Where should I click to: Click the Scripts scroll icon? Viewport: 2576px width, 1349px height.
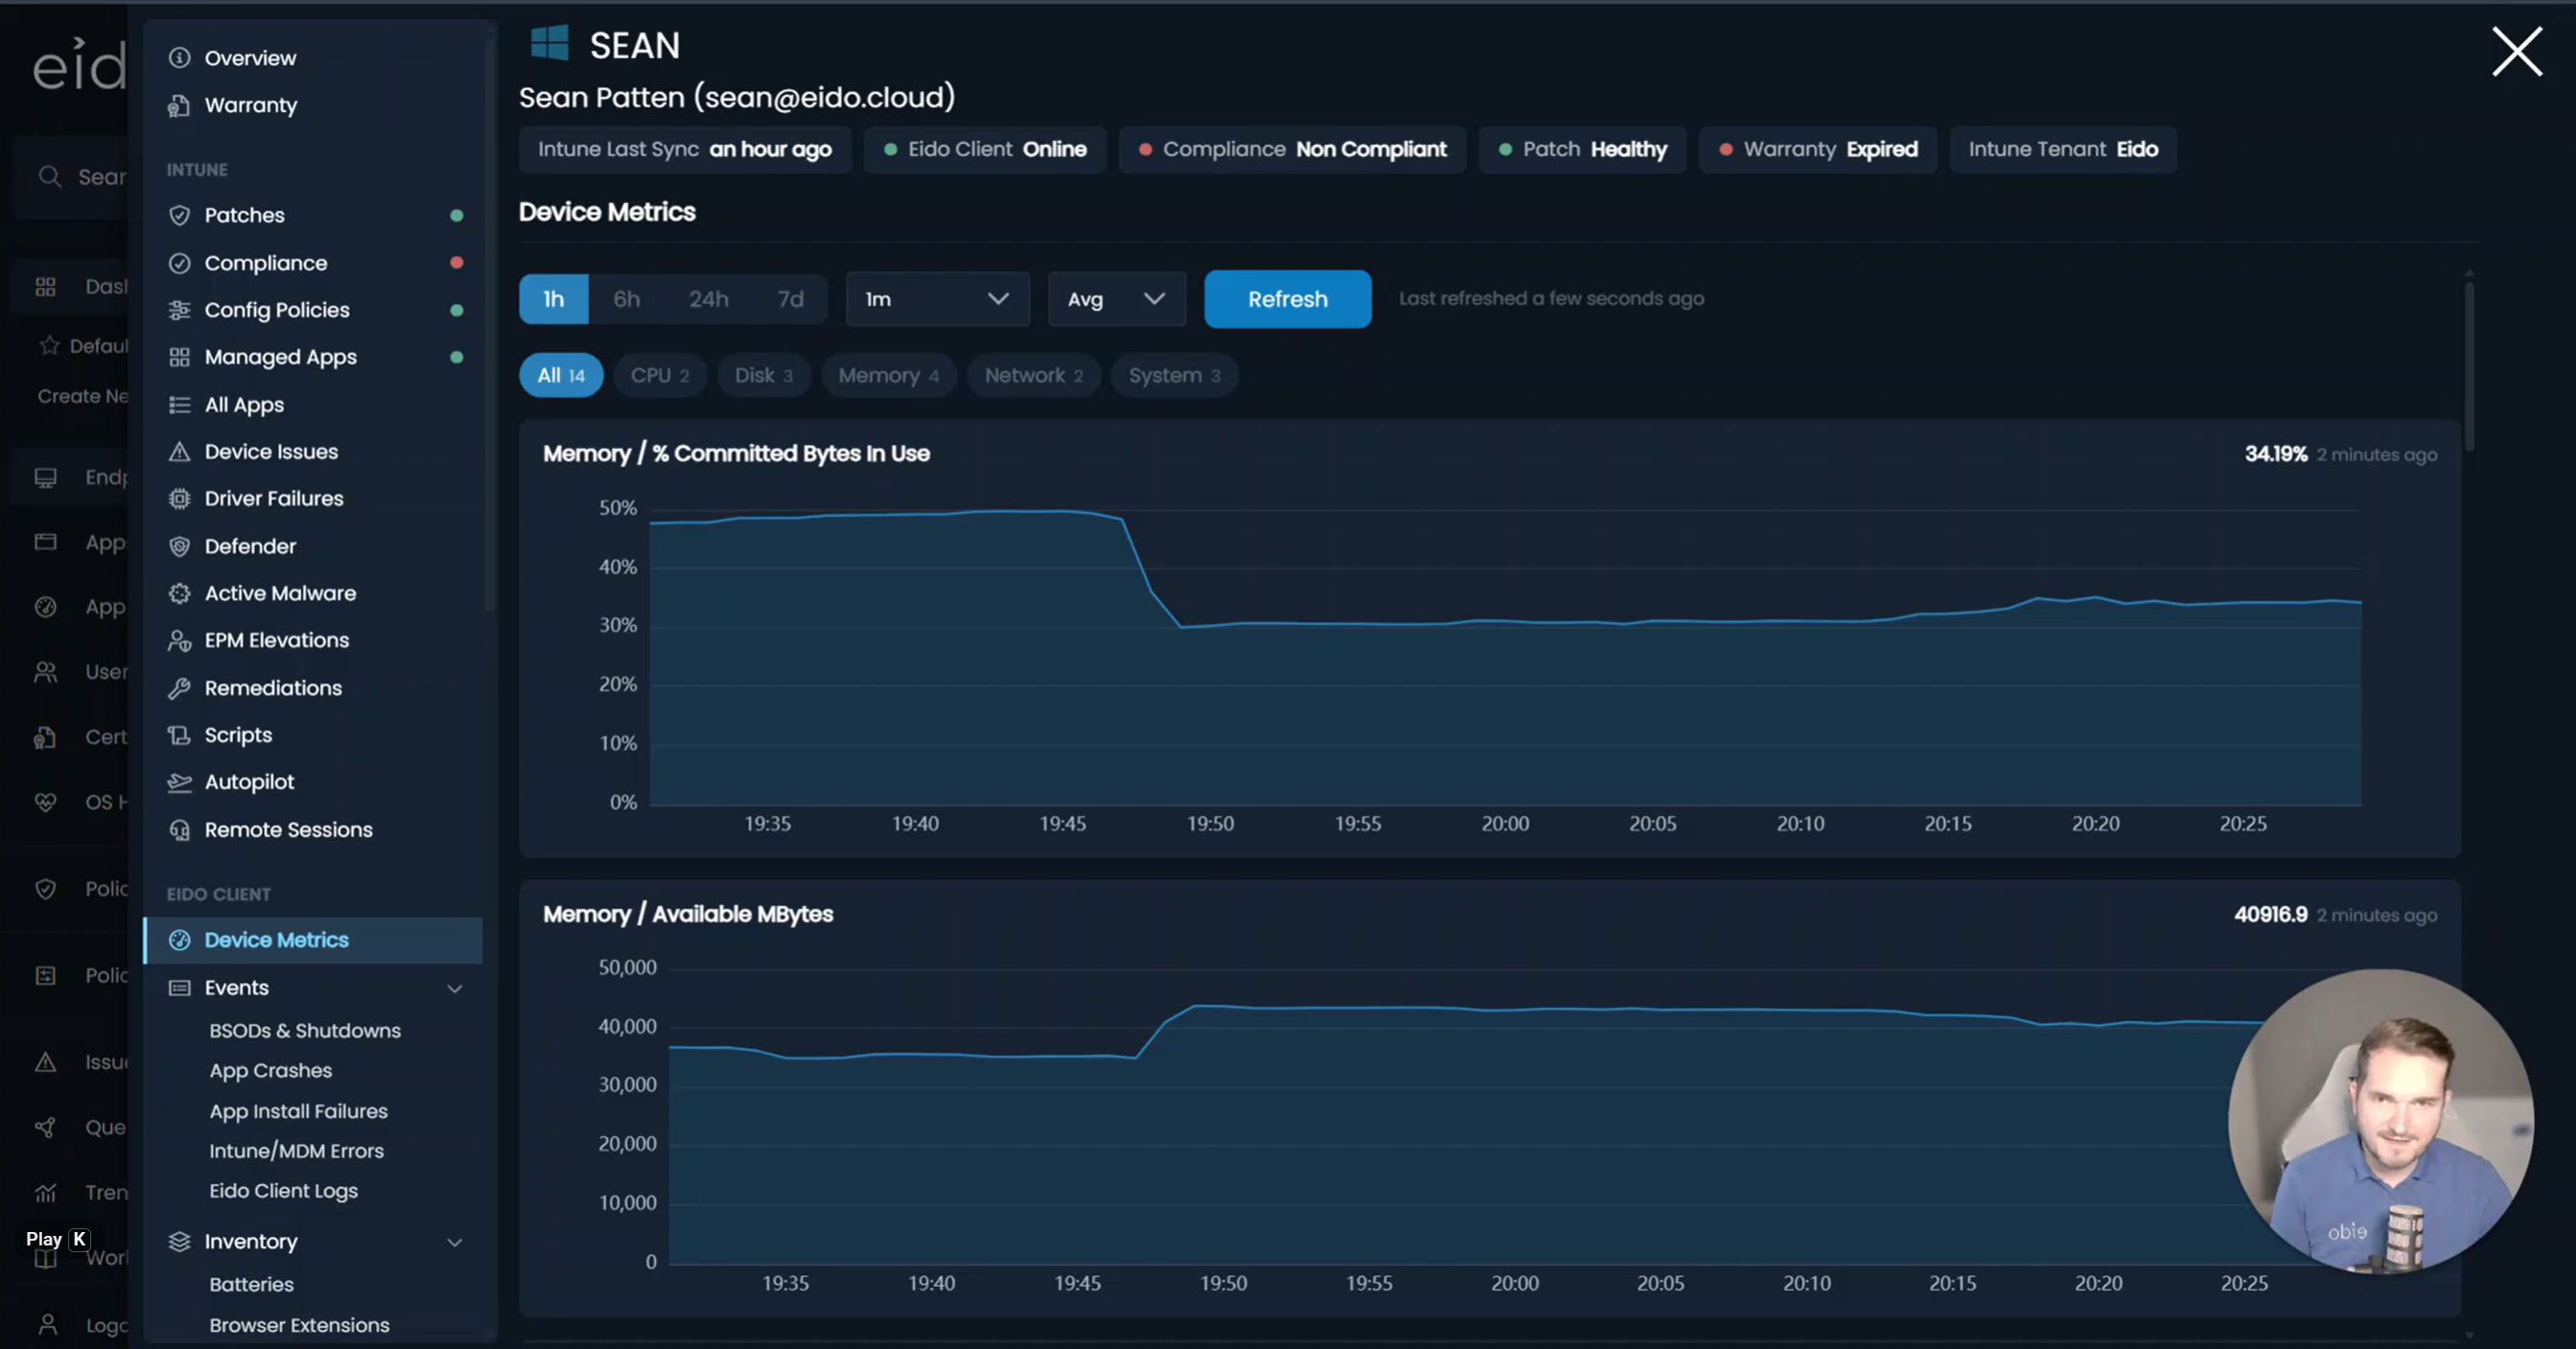click(179, 735)
